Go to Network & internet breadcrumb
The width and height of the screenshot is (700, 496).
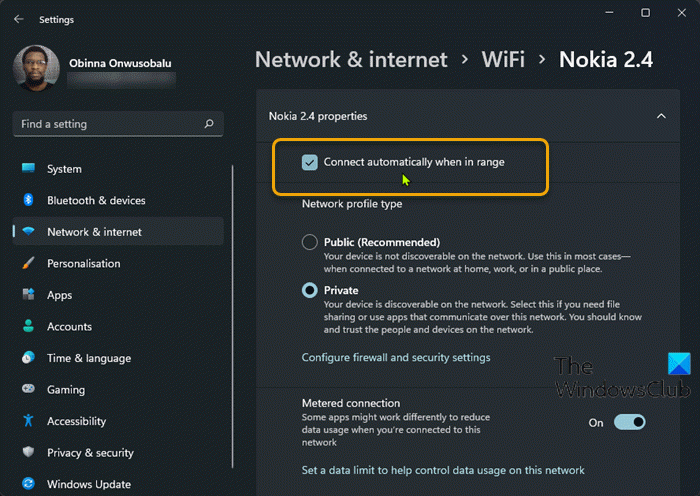(351, 59)
